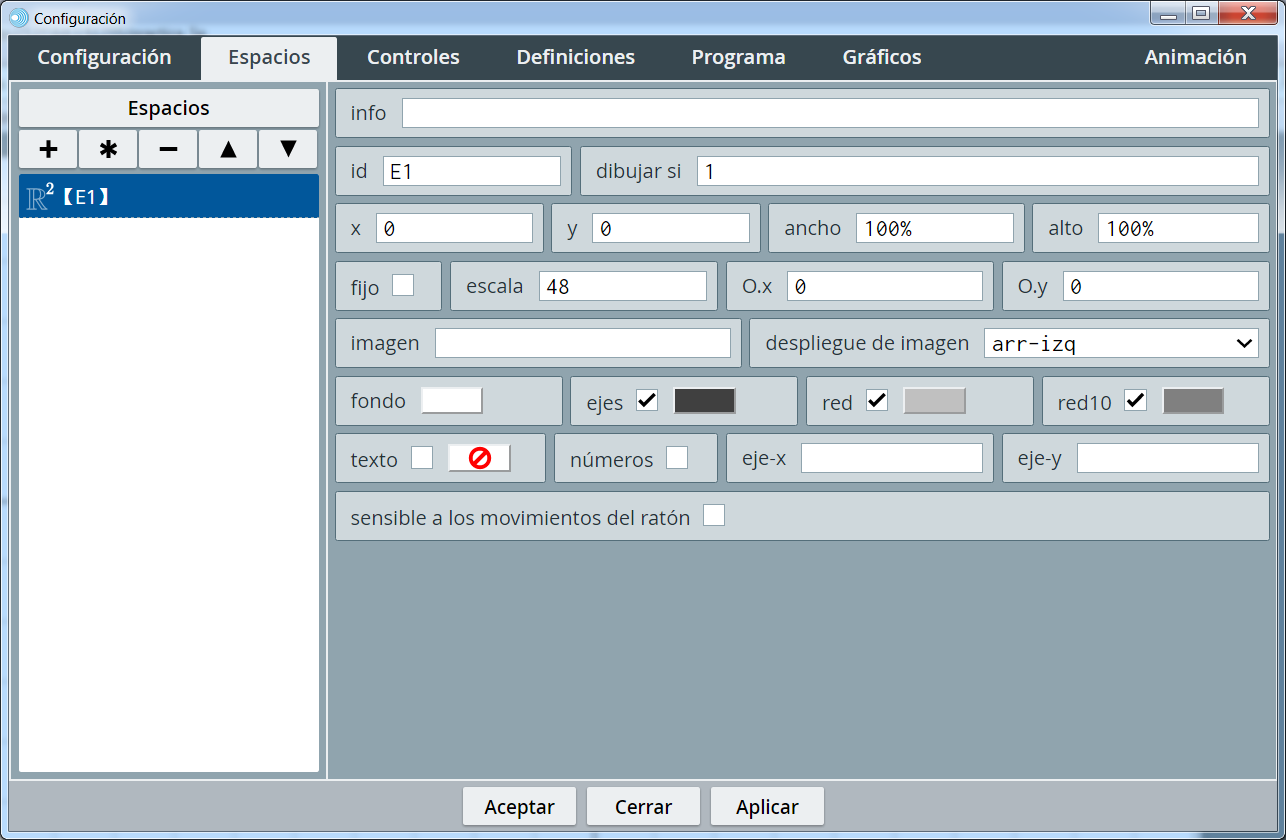Image resolution: width=1286 pixels, height=840 pixels.
Task: Open the despliegue de imagen dropdown
Action: (1121, 343)
